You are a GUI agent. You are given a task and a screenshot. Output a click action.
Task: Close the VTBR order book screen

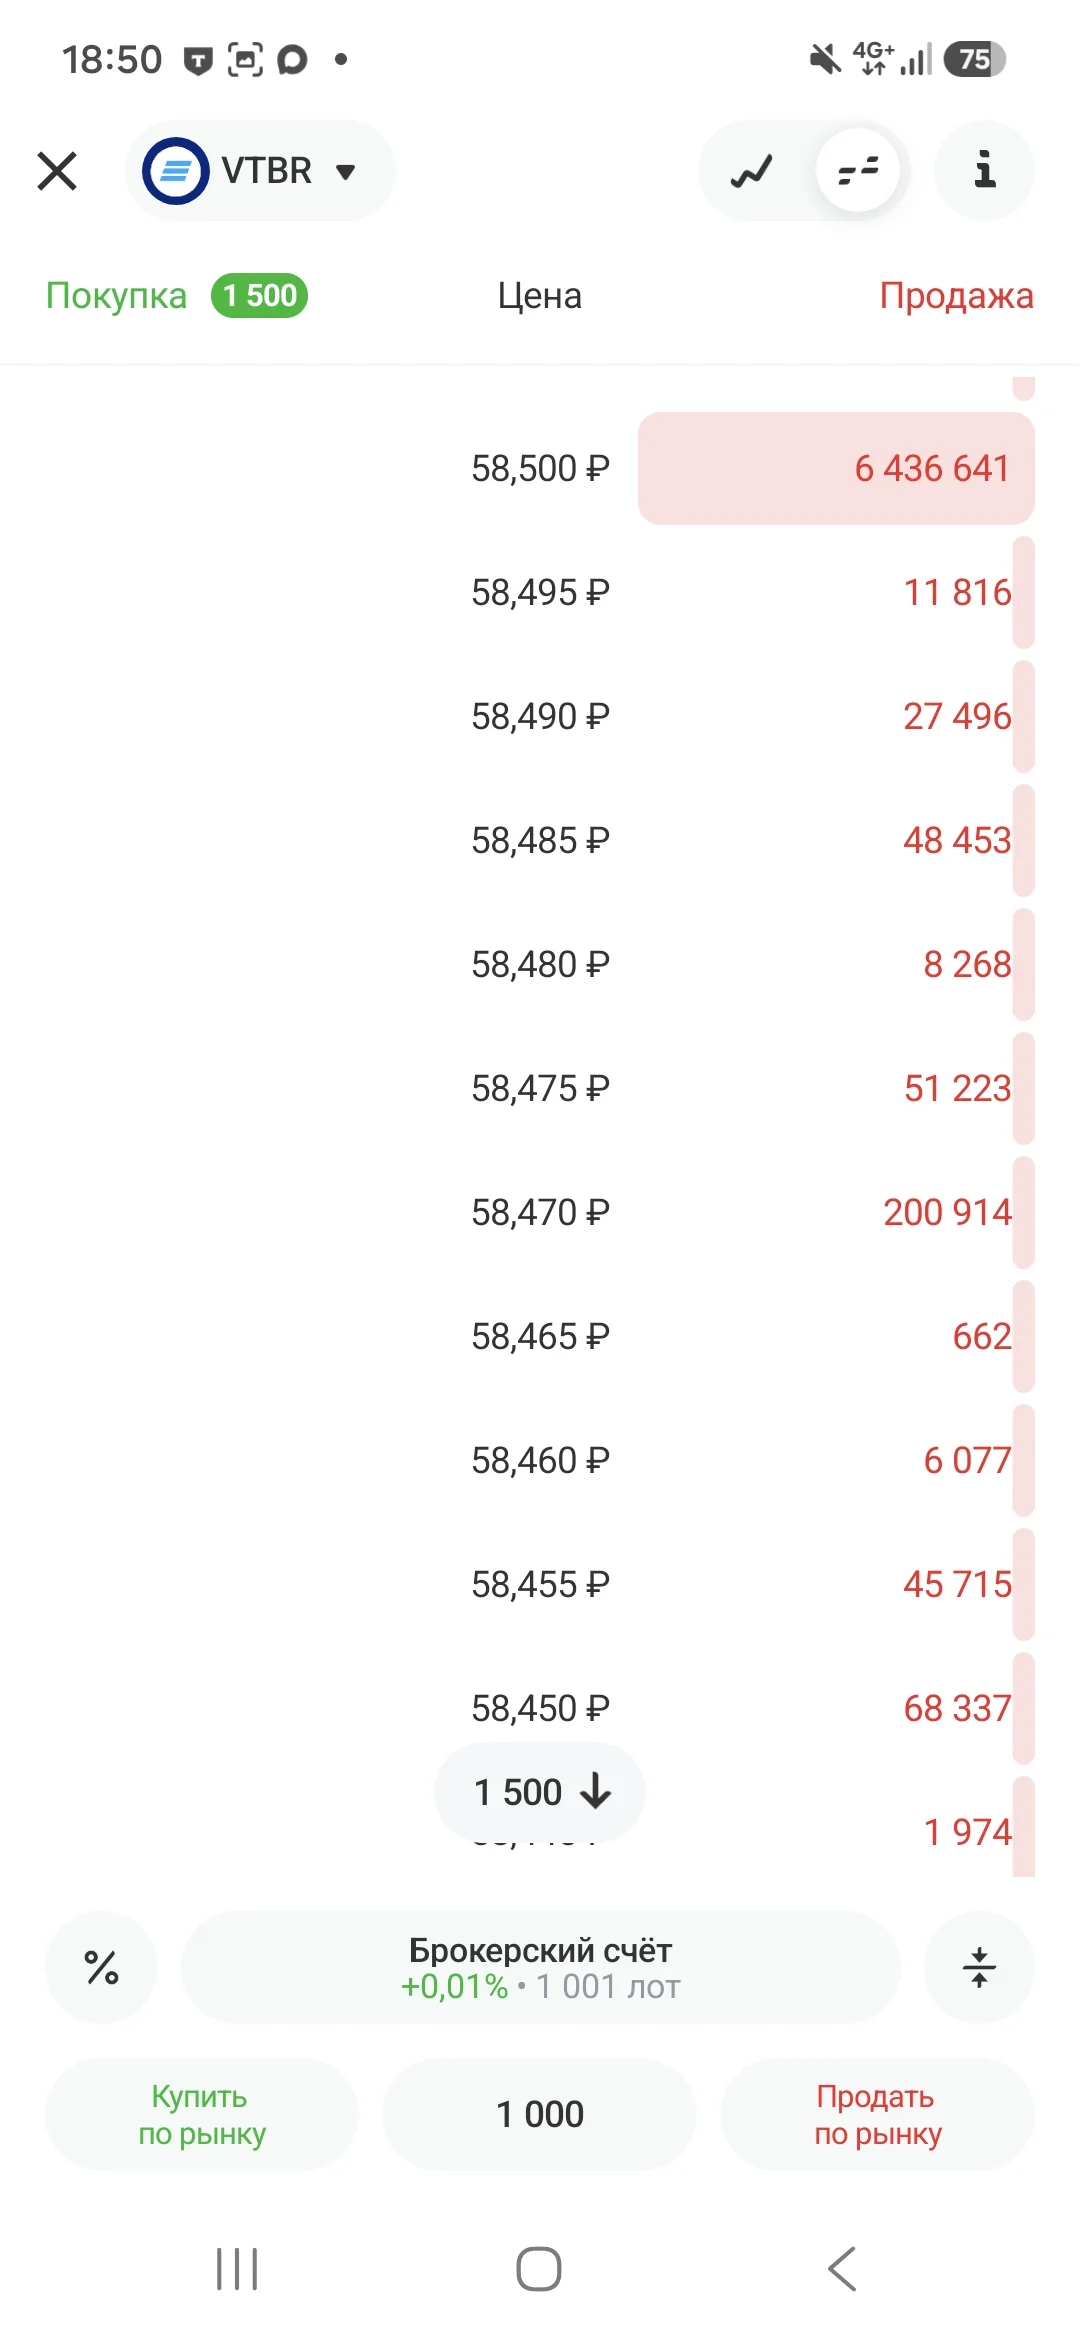(57, 171)
